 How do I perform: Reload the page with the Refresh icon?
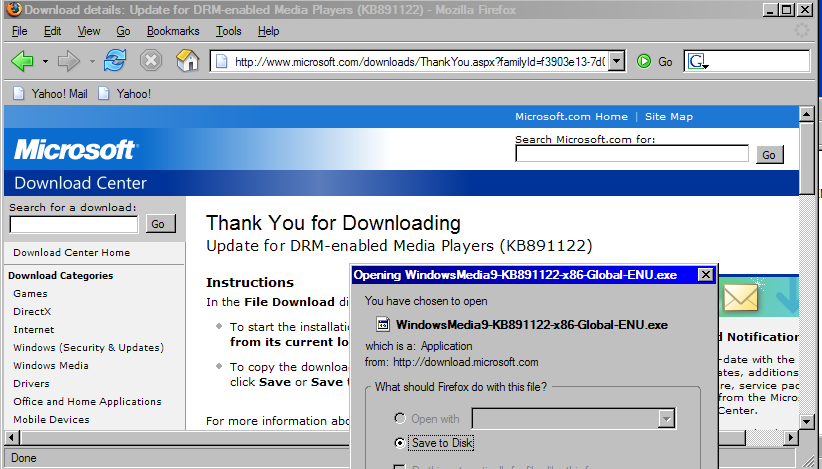[115, 60]
